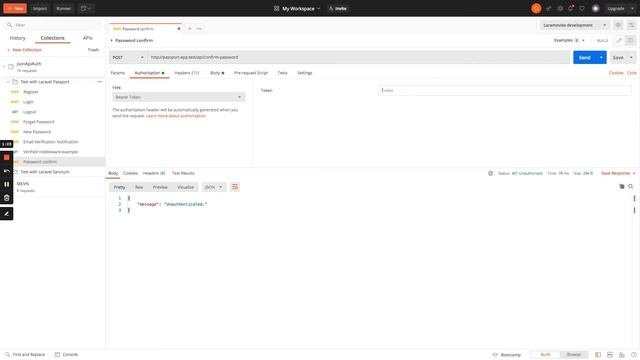The height and width of the screenshot is (360, 640).
Task: Toggle the two pane view icon in status bar
Action: click(x=610, y=355)
